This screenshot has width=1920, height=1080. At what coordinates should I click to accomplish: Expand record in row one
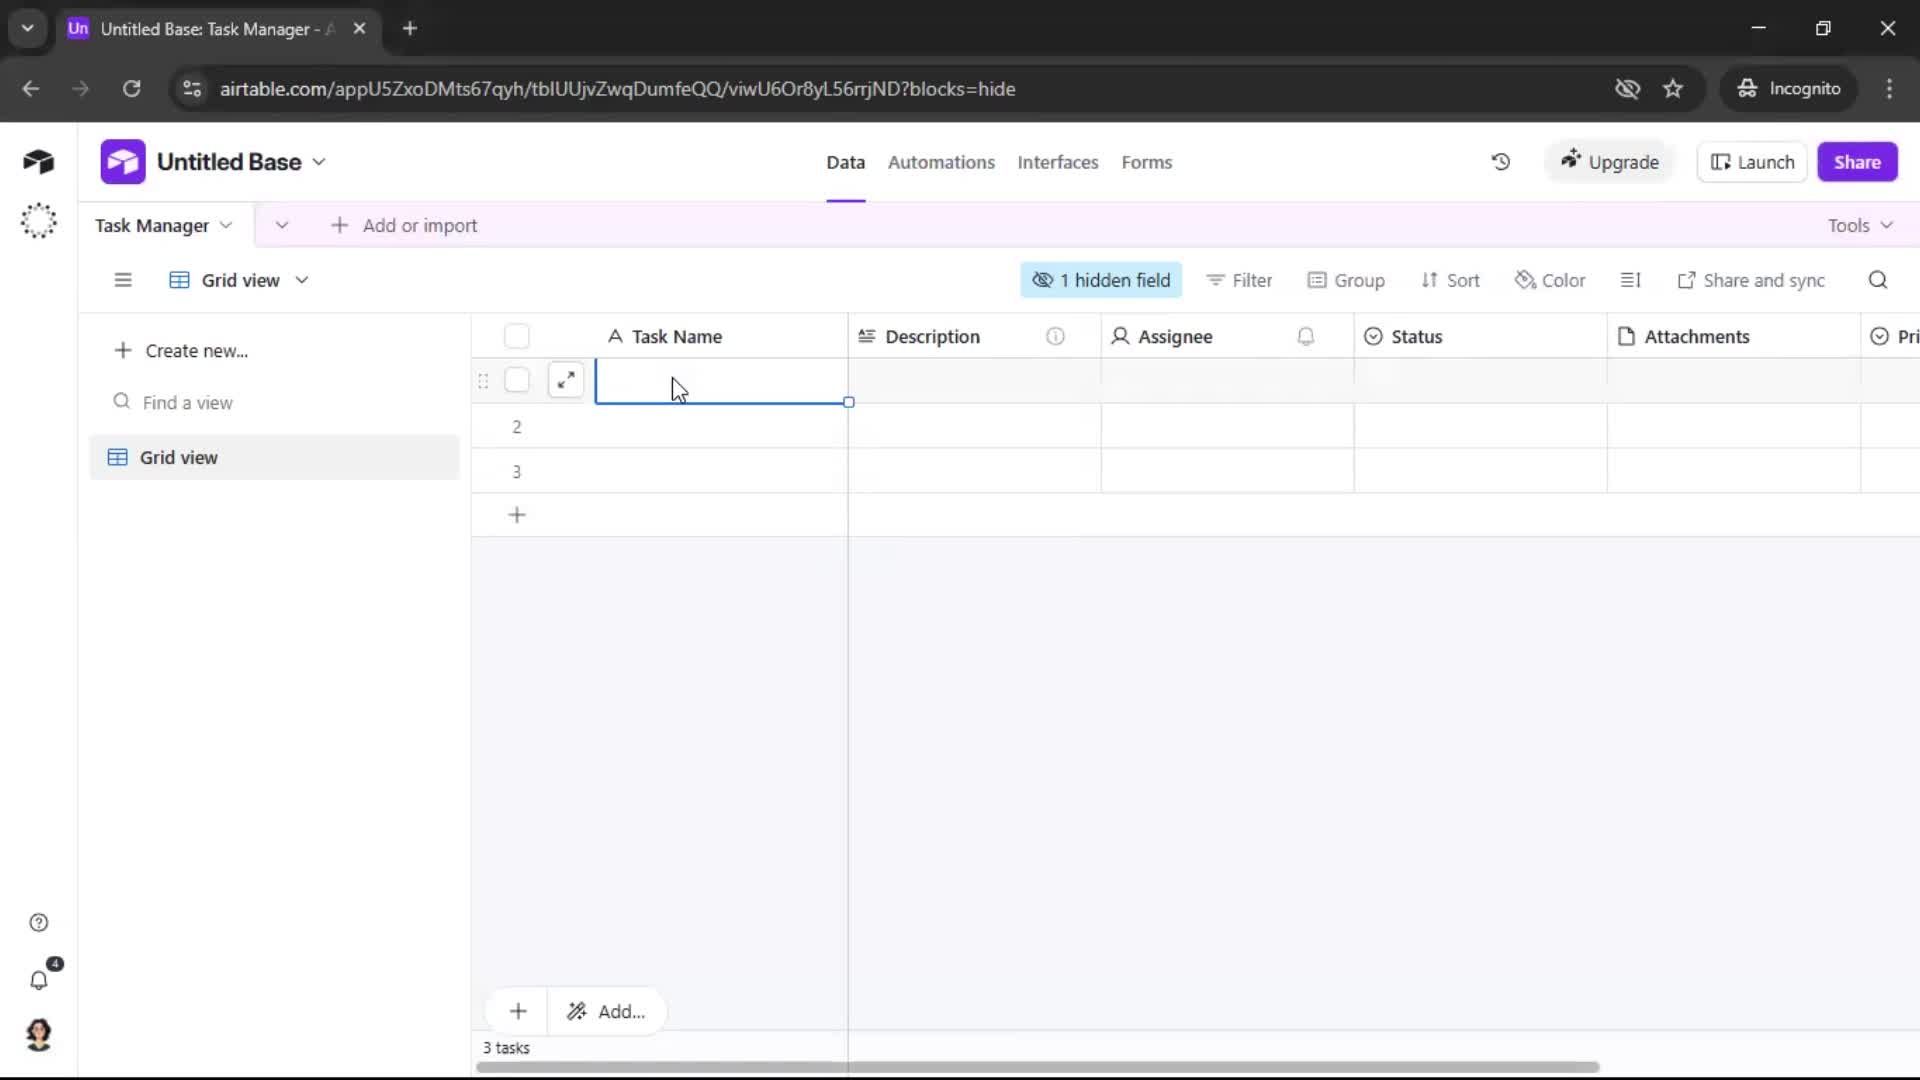coord(566,380)
